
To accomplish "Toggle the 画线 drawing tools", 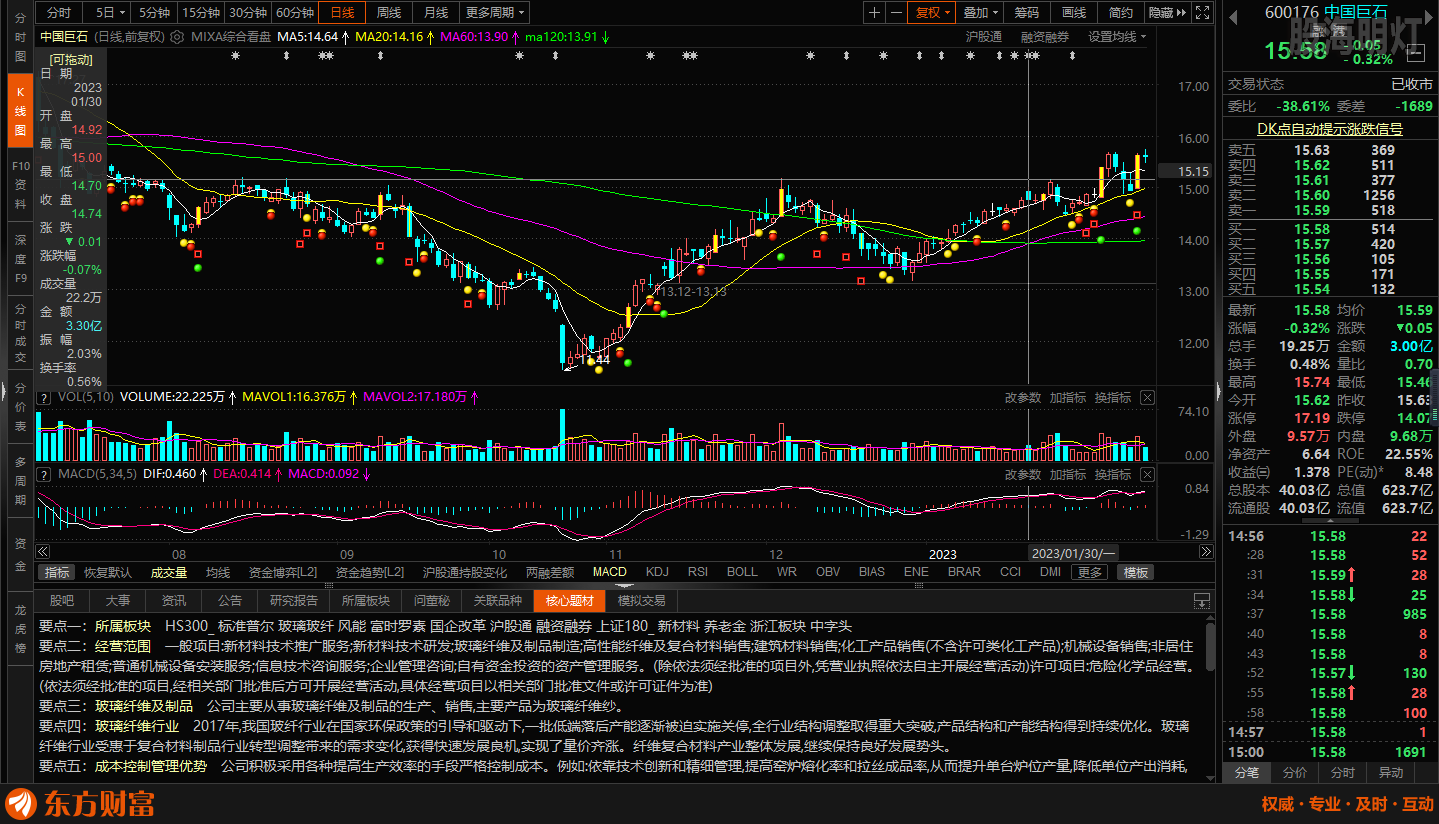I will click(x=1074, y=13).
